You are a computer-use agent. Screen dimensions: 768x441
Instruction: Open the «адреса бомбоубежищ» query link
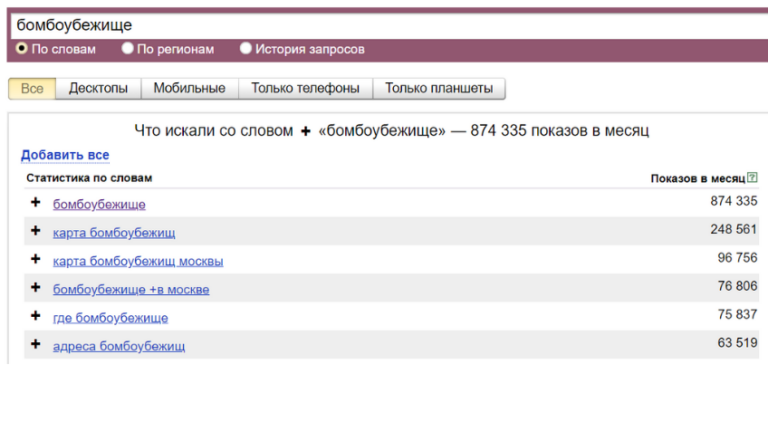pyautogui.click(x=118, y=346)
